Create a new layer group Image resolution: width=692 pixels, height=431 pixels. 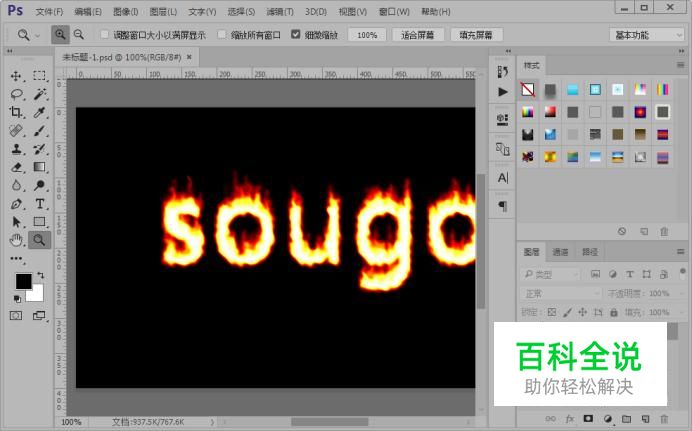point(626,419)
